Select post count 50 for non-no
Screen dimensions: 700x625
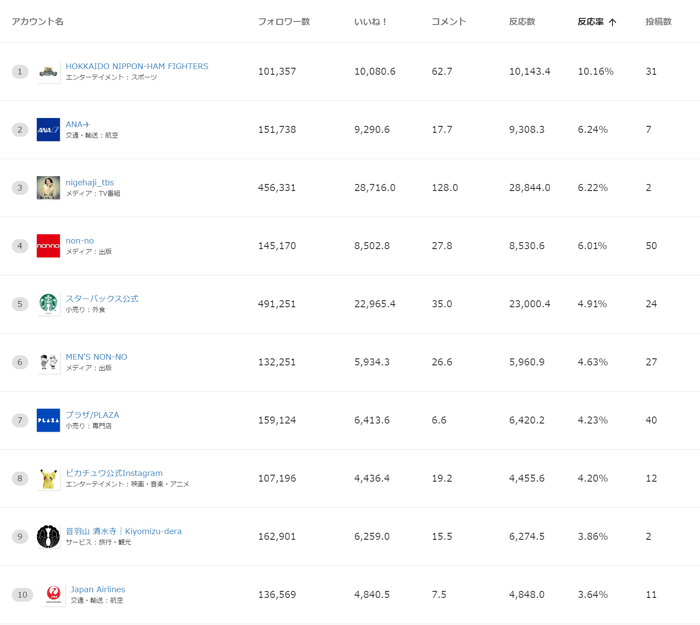651,246
